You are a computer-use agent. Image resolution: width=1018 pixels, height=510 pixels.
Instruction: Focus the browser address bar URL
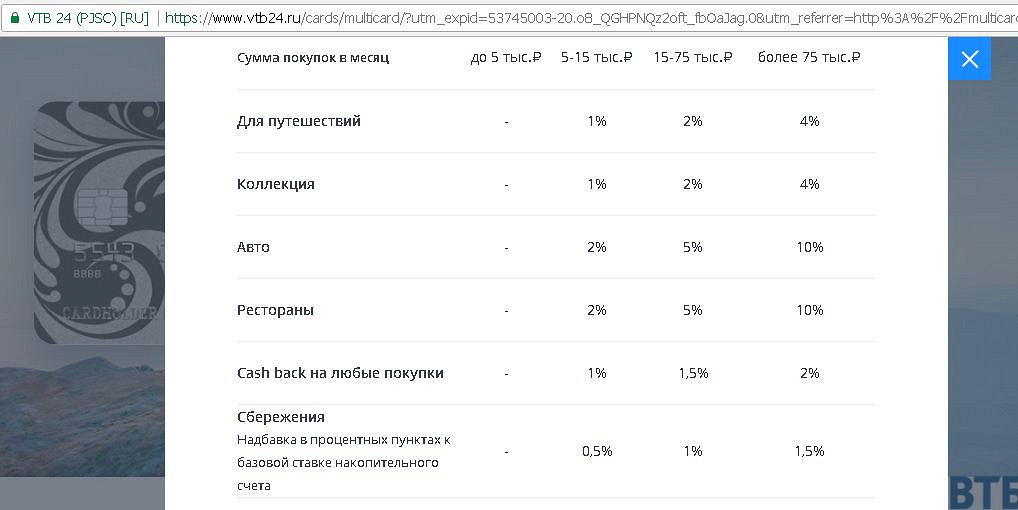590,17
